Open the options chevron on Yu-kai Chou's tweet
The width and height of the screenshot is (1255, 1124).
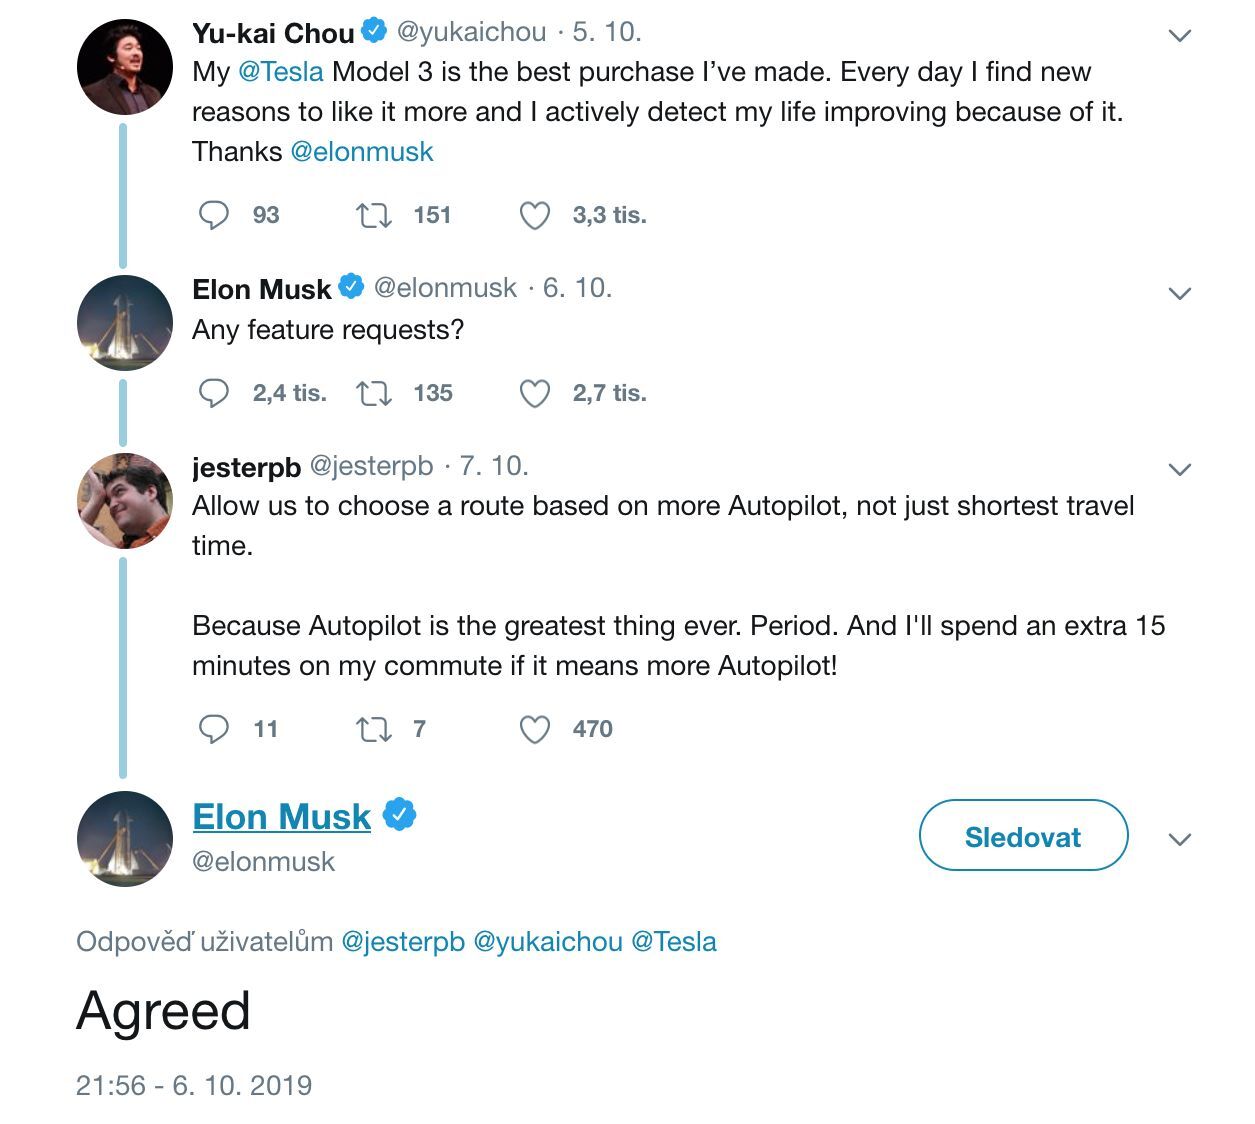click(x=1180, y=31)
